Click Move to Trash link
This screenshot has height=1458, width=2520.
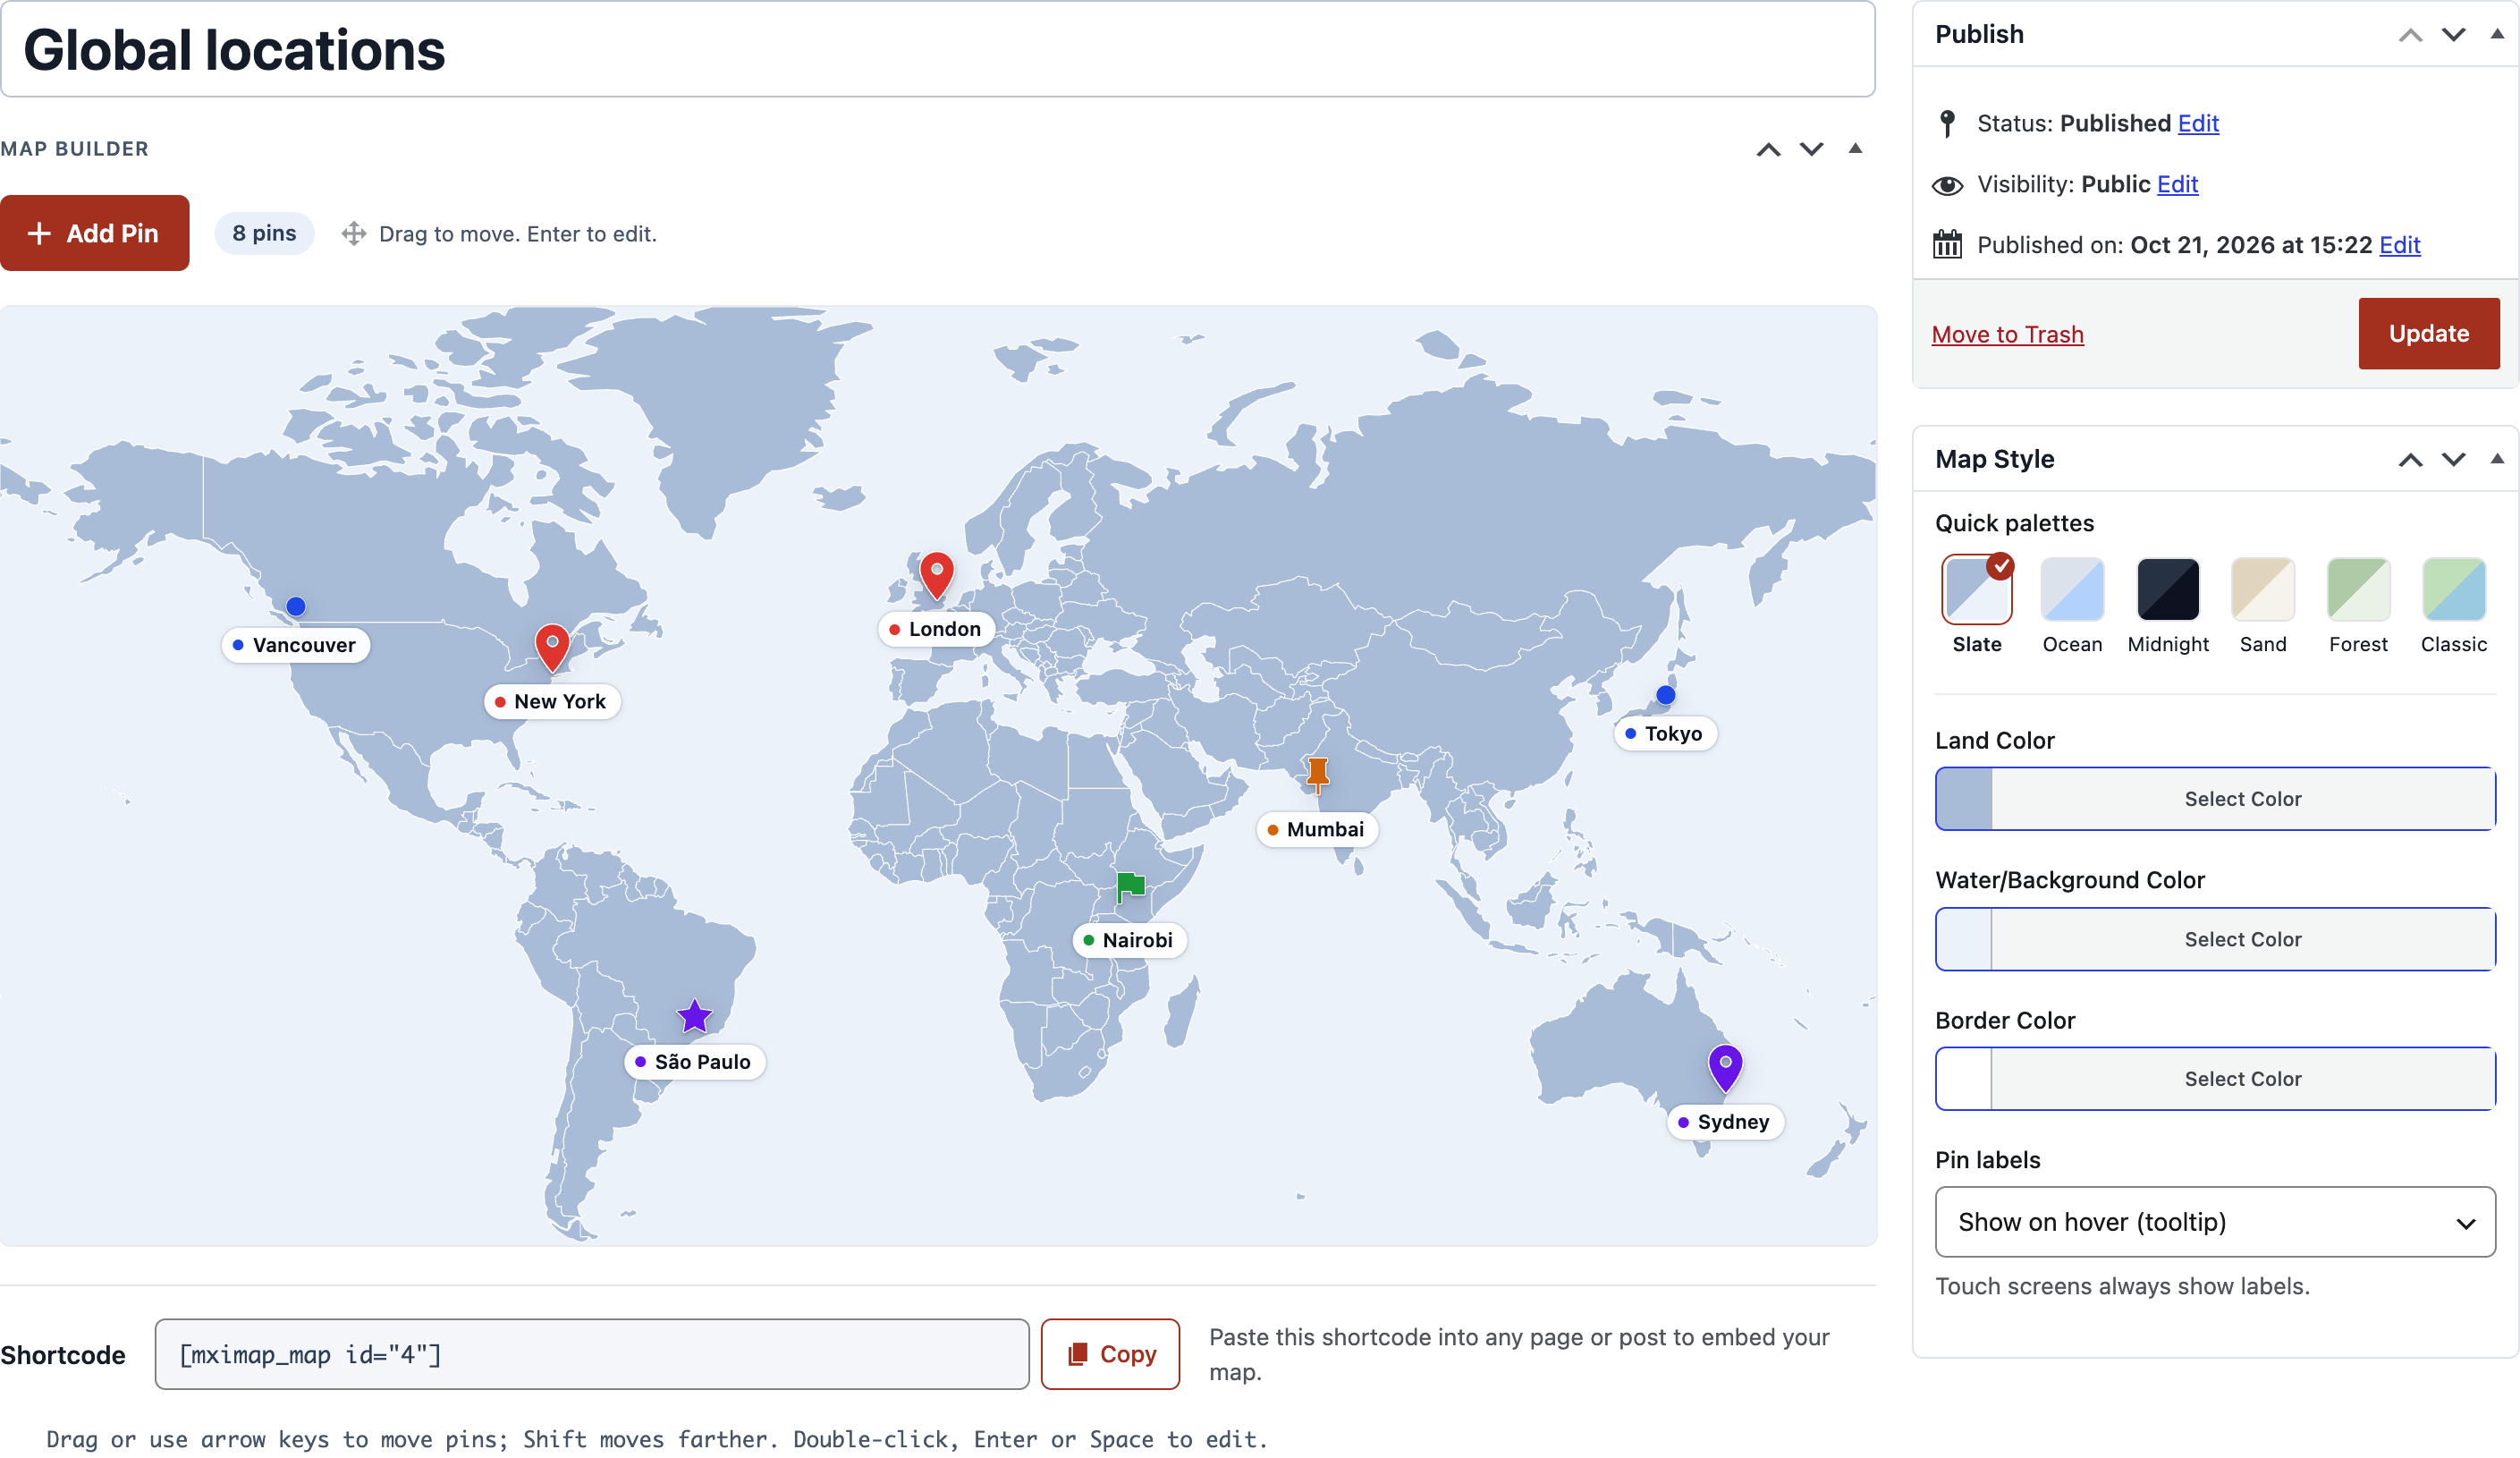pos(2007,335)
